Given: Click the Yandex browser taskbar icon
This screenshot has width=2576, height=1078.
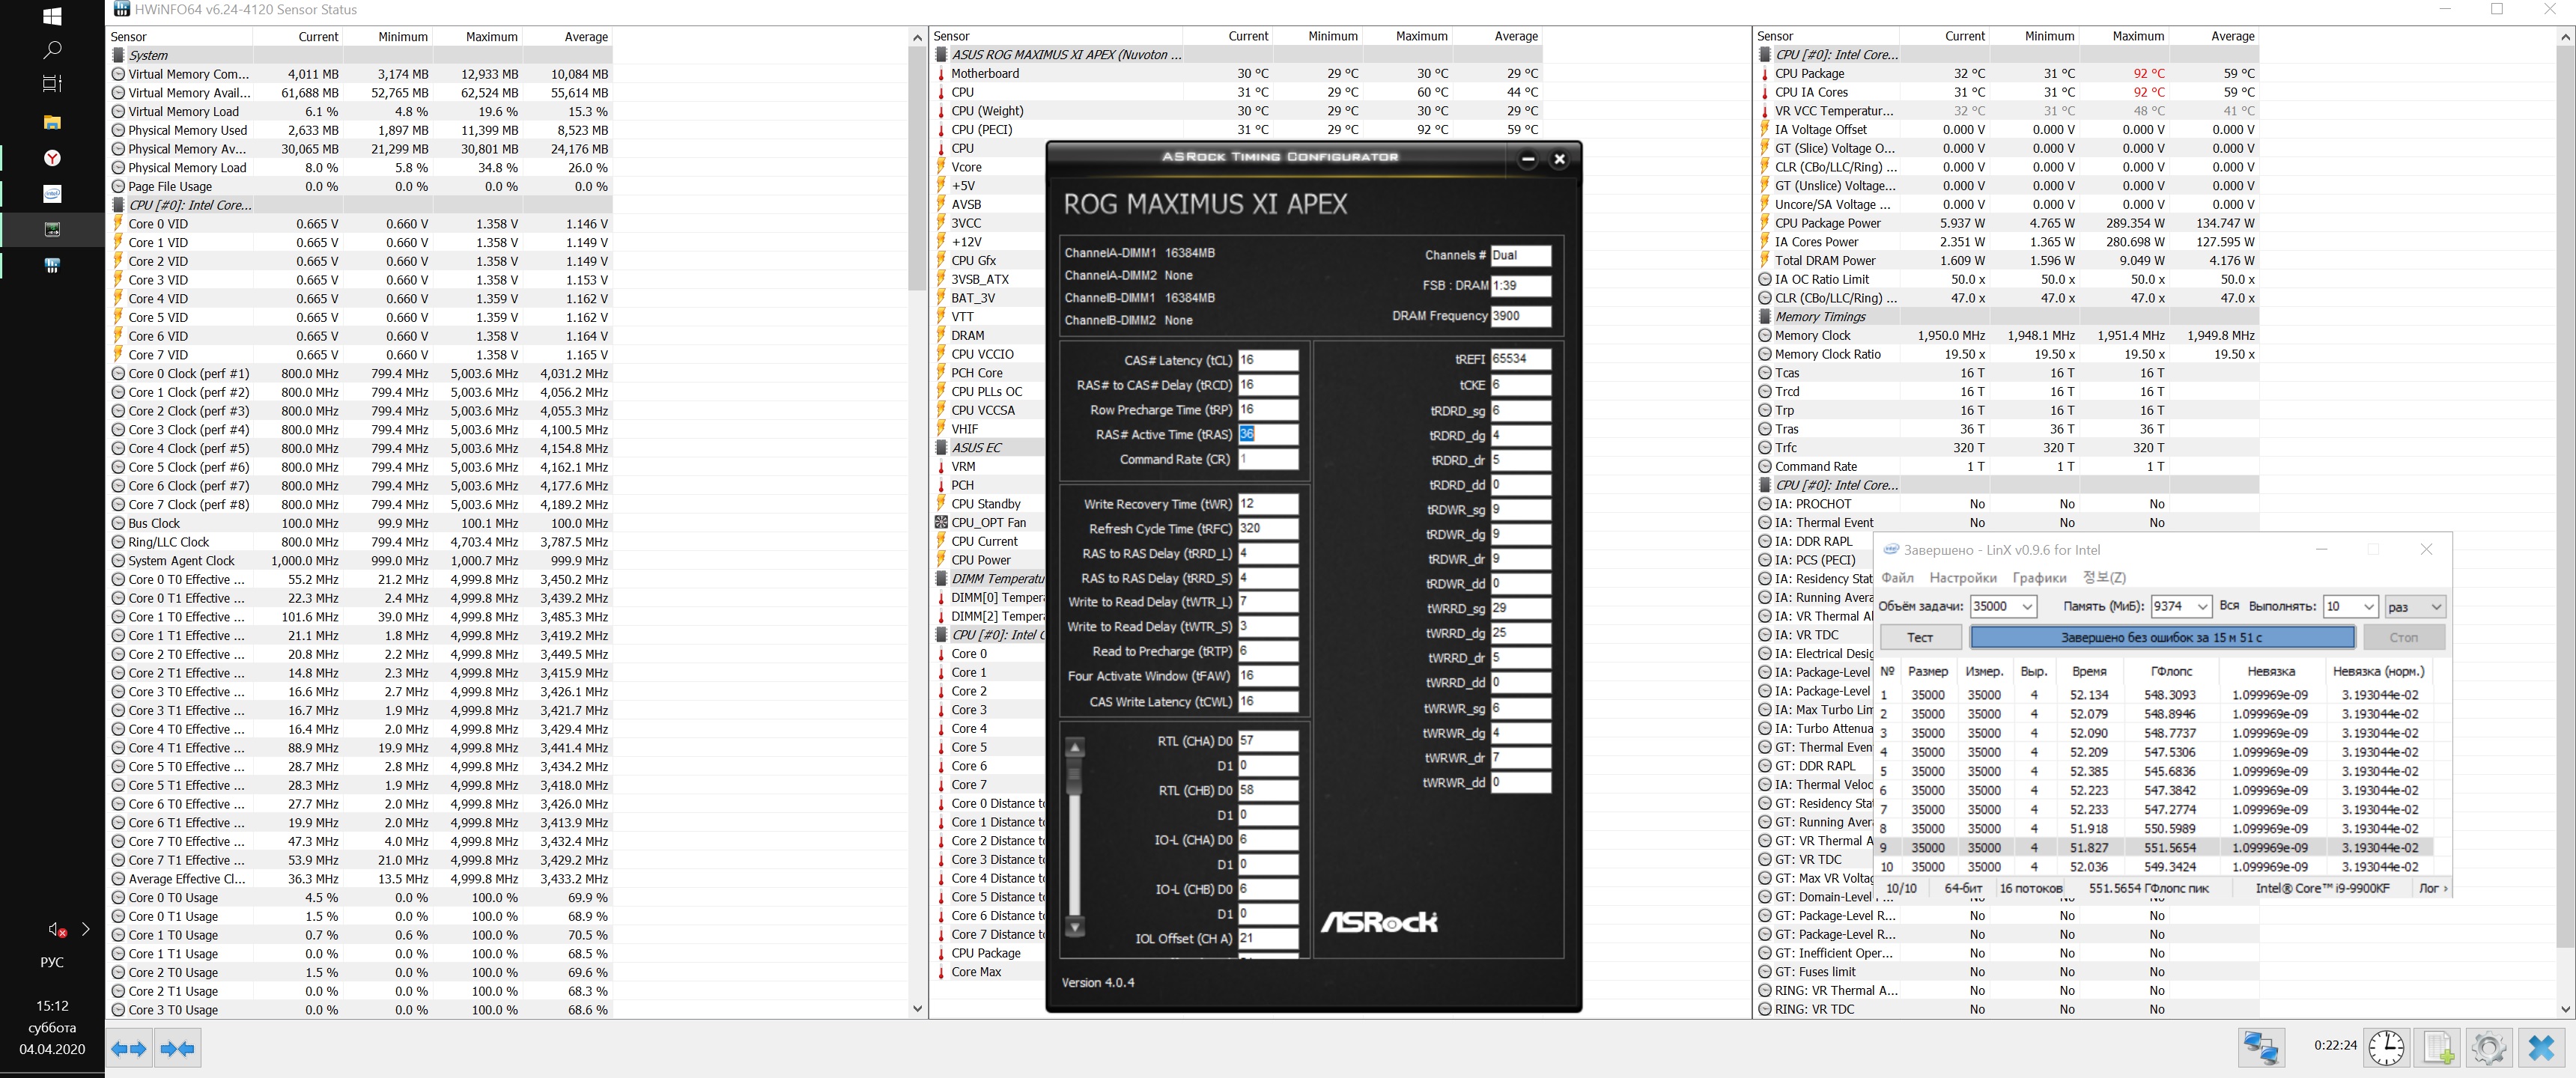Looking at the screenshot, I should click(x=52, y=158).
